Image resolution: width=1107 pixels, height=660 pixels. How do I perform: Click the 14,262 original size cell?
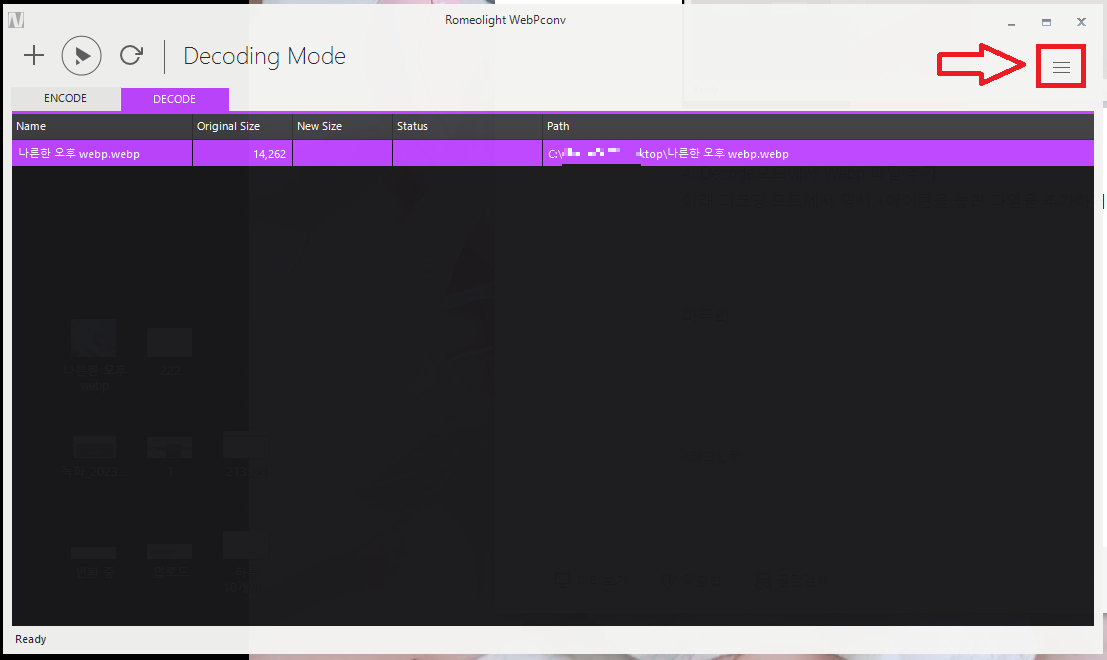click(242, 153)
